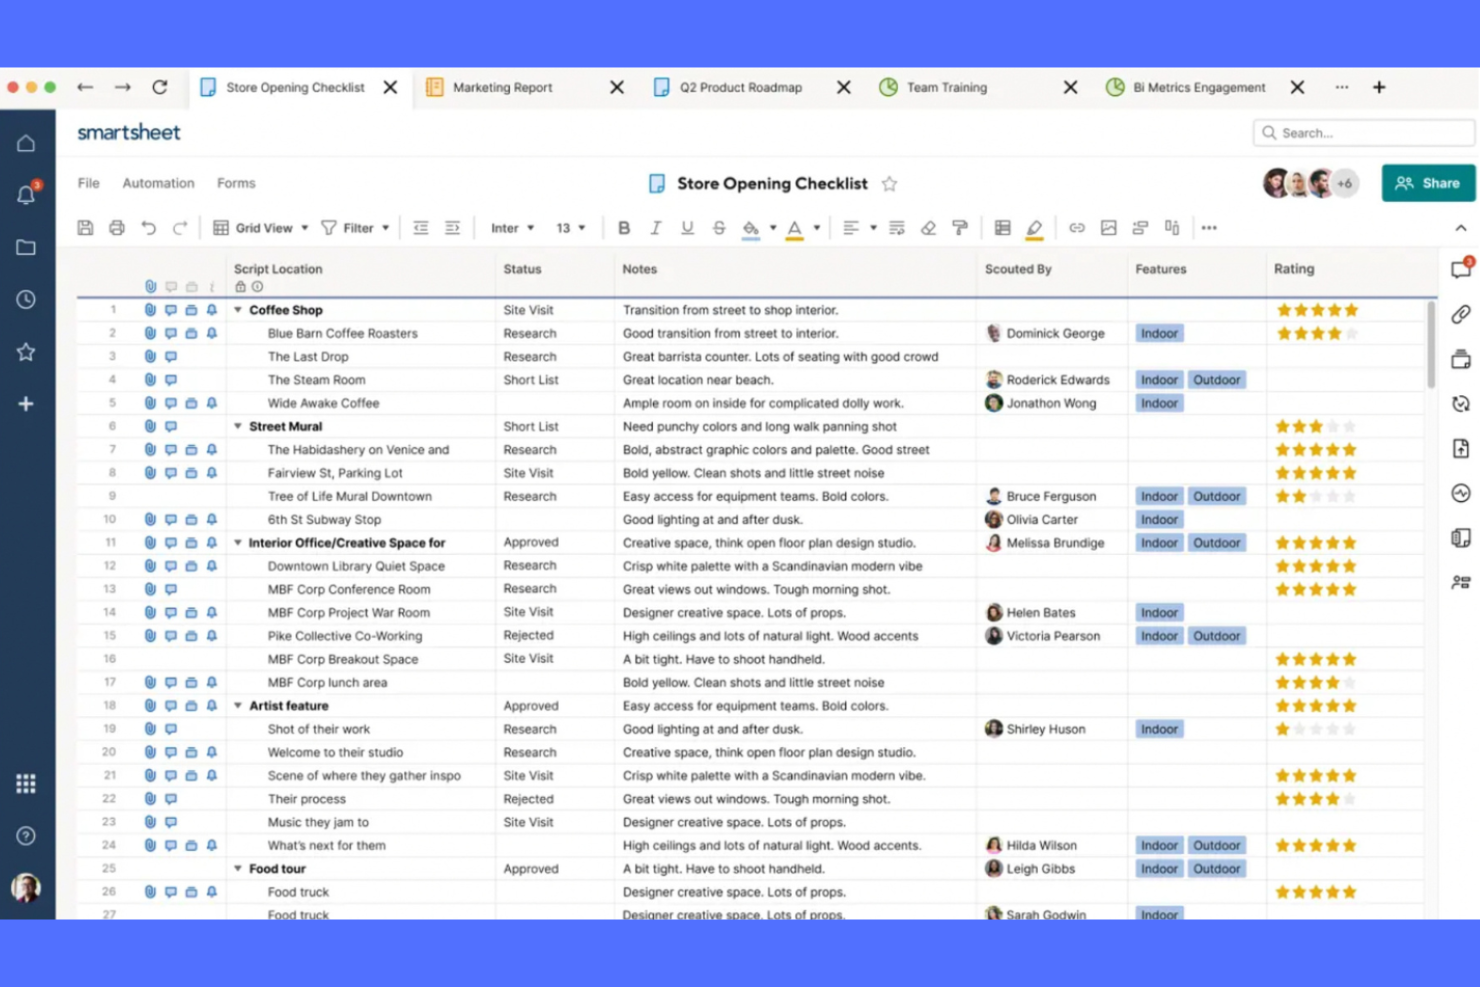Open notifications in the left navigation rail
The height and width of the screenshot is (987, 1480).
click(x=27, y=195)
